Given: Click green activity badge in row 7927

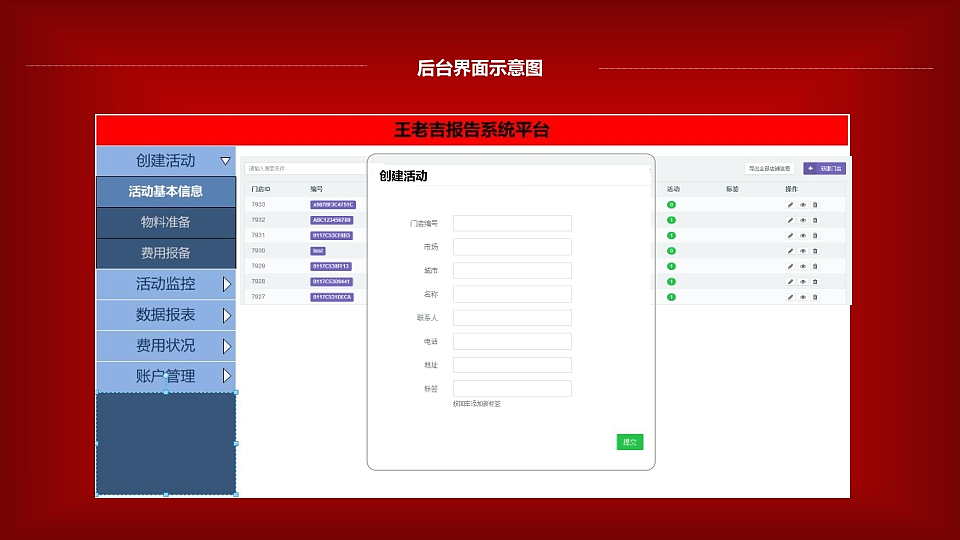Looking at the screenshot, I should tap(672, 297).
